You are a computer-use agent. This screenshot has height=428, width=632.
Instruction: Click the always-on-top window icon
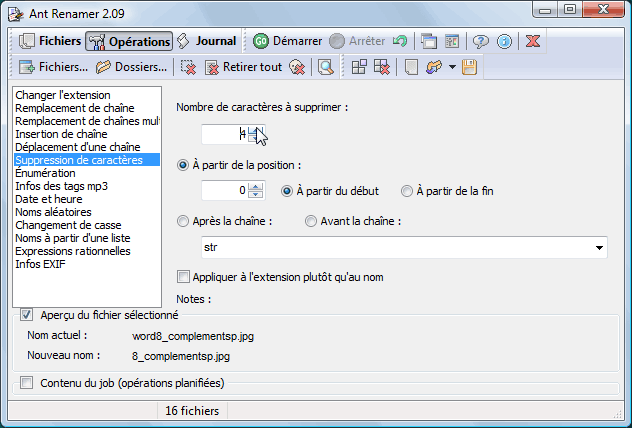click(429, 41)
